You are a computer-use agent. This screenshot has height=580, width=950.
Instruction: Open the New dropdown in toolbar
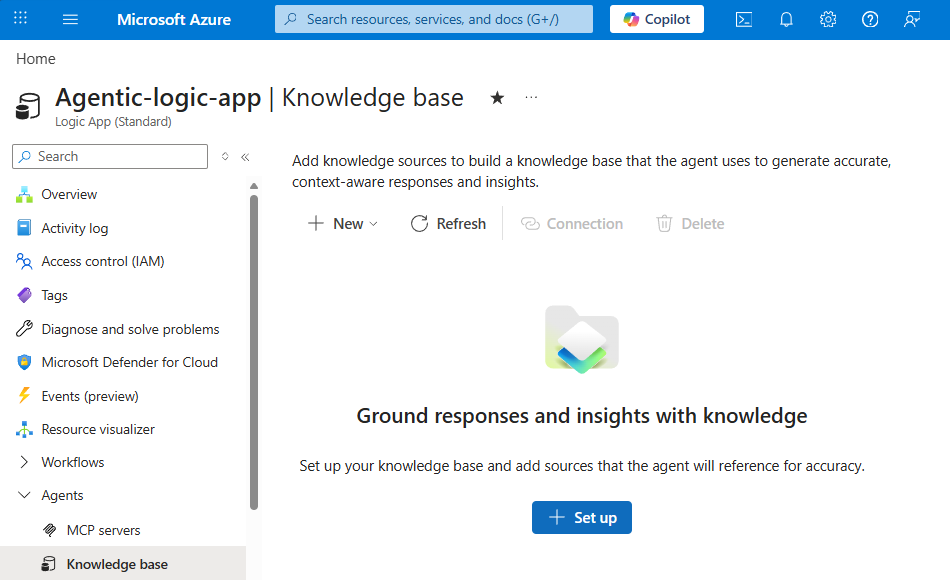(x=343, y=224)
